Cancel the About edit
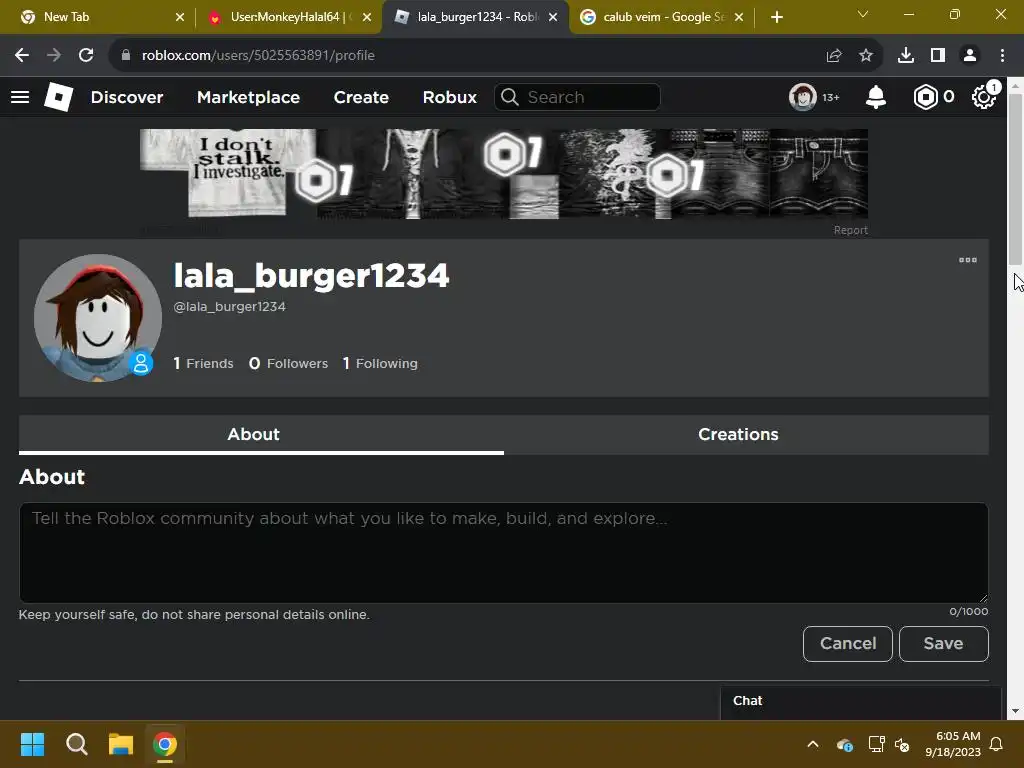The width and height of the screenshot is (1024, 768). [x=848, y=644]
